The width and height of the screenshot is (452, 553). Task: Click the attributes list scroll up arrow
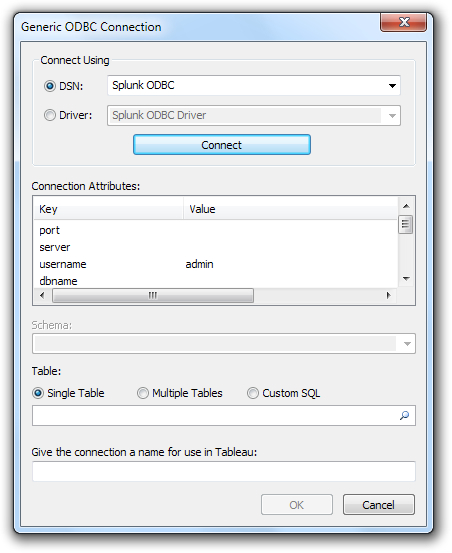point(406,206)
